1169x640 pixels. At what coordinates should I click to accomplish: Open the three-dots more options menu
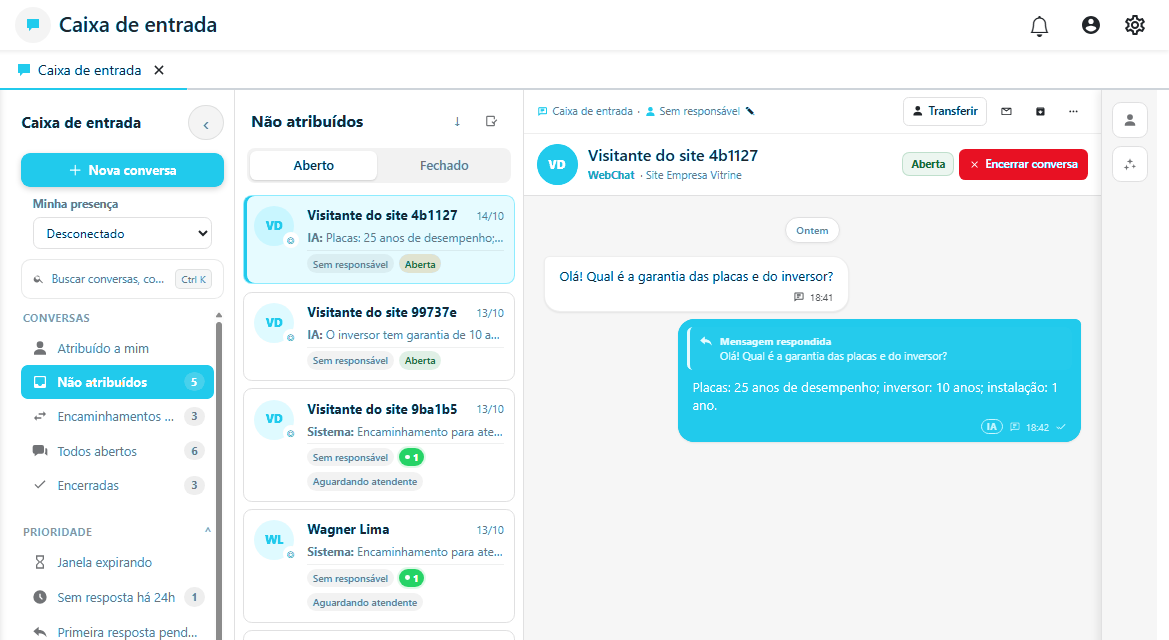(x=1073, y=111)
